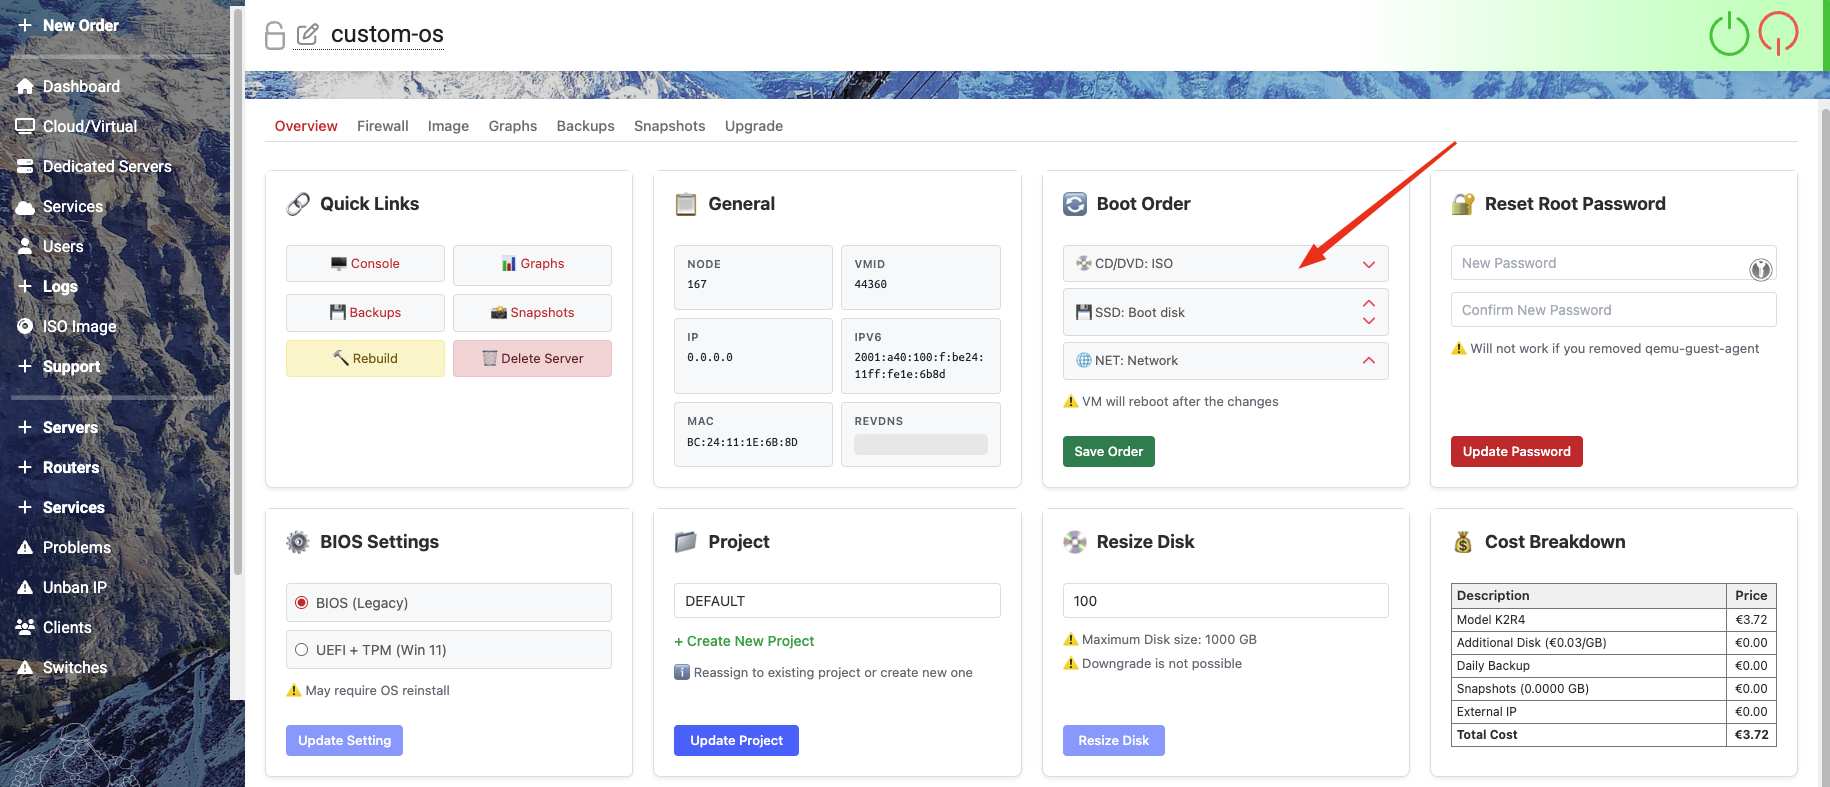The height and width of the screenshot is (787, 1830).
Task: Click the Create New Project link
Action: coord(745,642)
